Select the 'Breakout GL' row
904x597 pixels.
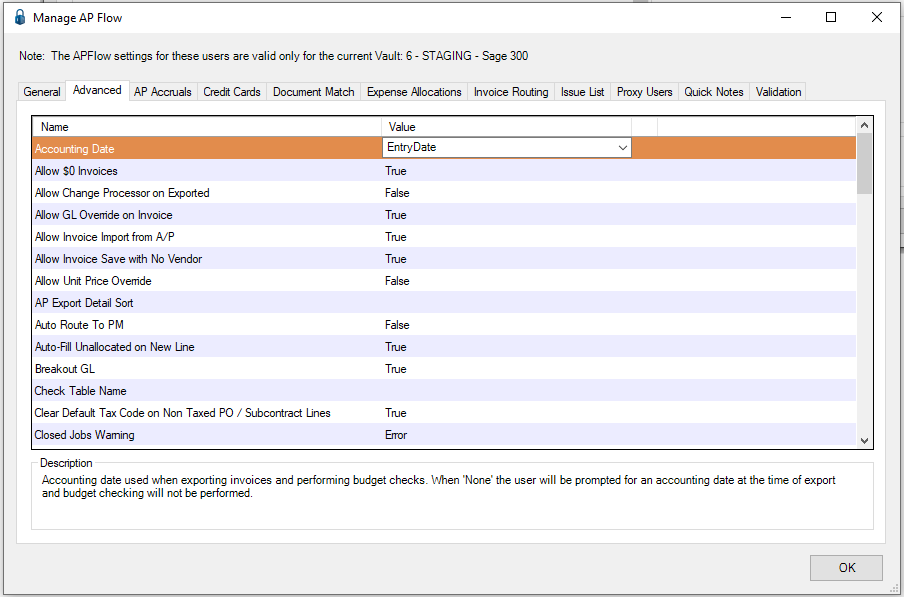click(445, 369)
